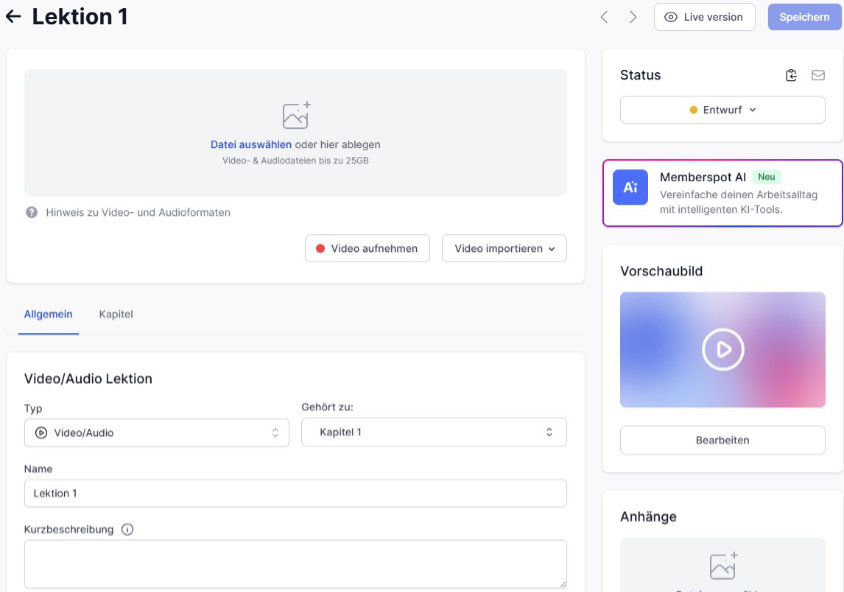
Task: Go to previous lesson chevron
Action: 604,17
